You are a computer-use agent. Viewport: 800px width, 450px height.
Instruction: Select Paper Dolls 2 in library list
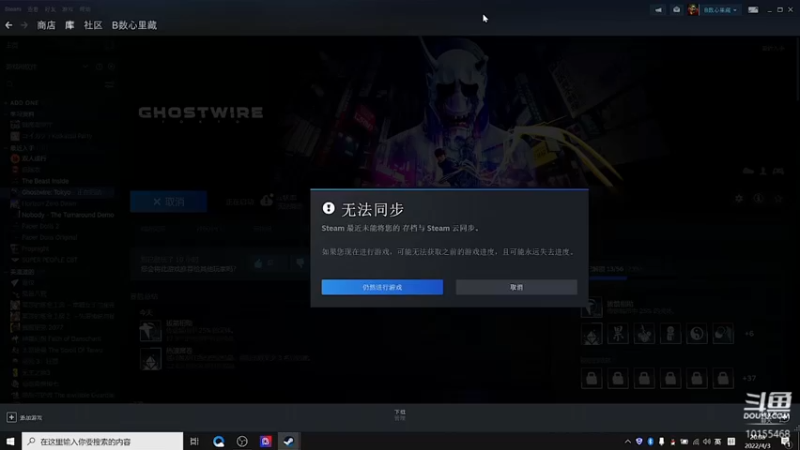pyautogui.click(x=40, y=226)
